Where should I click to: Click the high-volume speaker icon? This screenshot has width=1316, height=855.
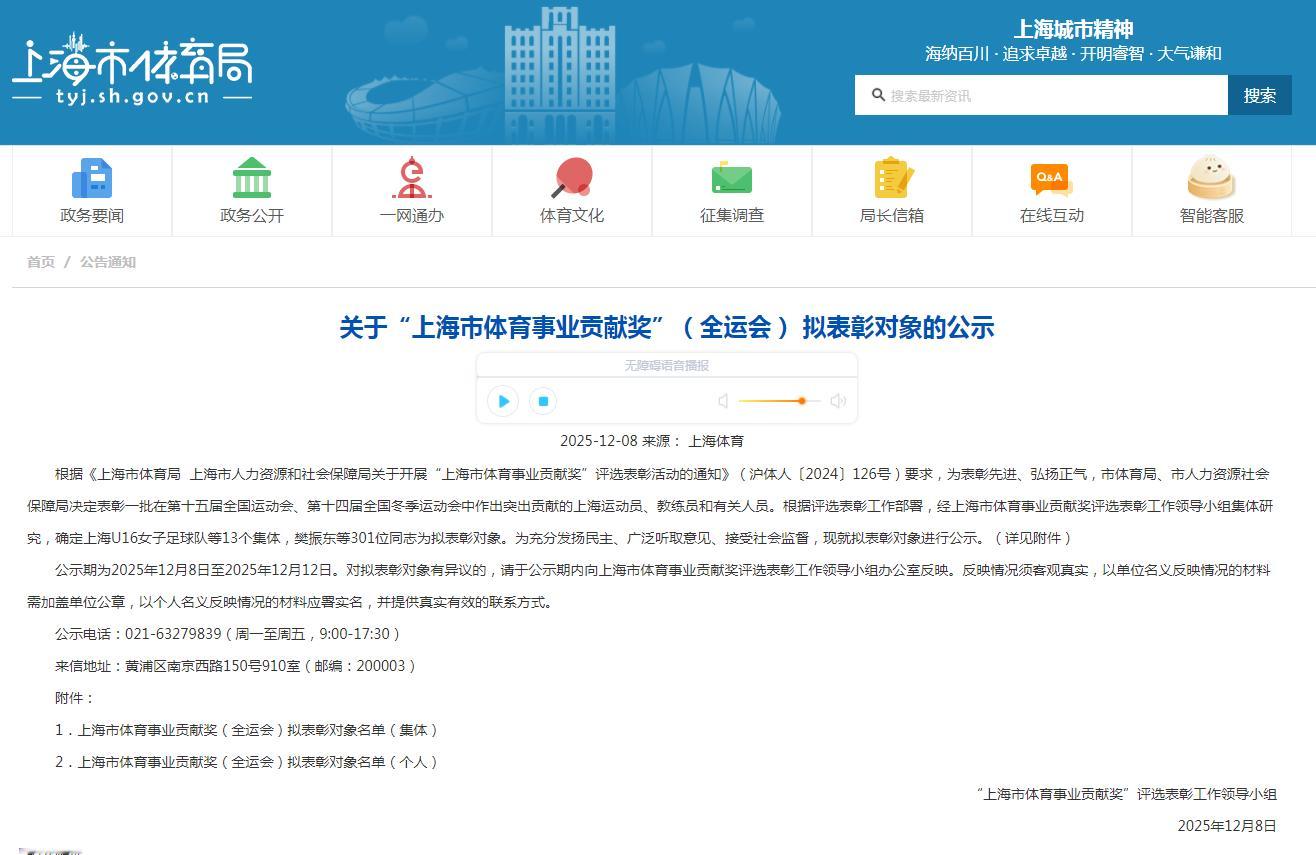(x=838, y=401)
